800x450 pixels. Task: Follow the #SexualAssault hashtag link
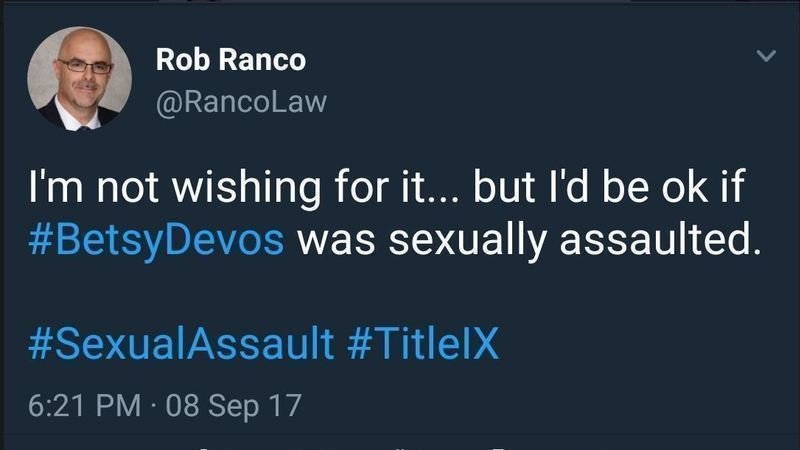181,343
